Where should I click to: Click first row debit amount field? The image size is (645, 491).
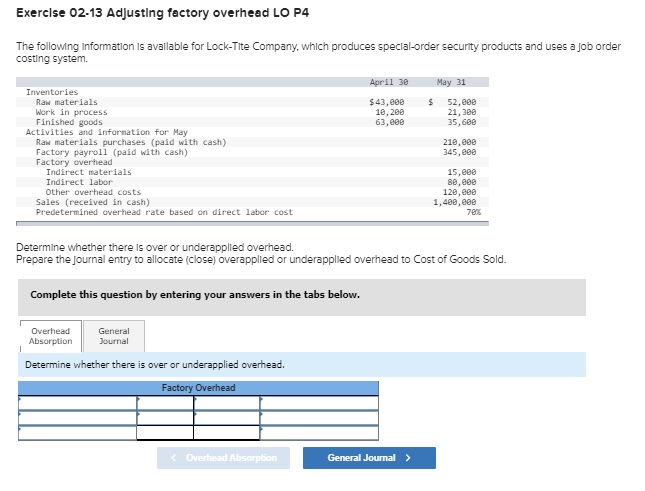[165, 403]
